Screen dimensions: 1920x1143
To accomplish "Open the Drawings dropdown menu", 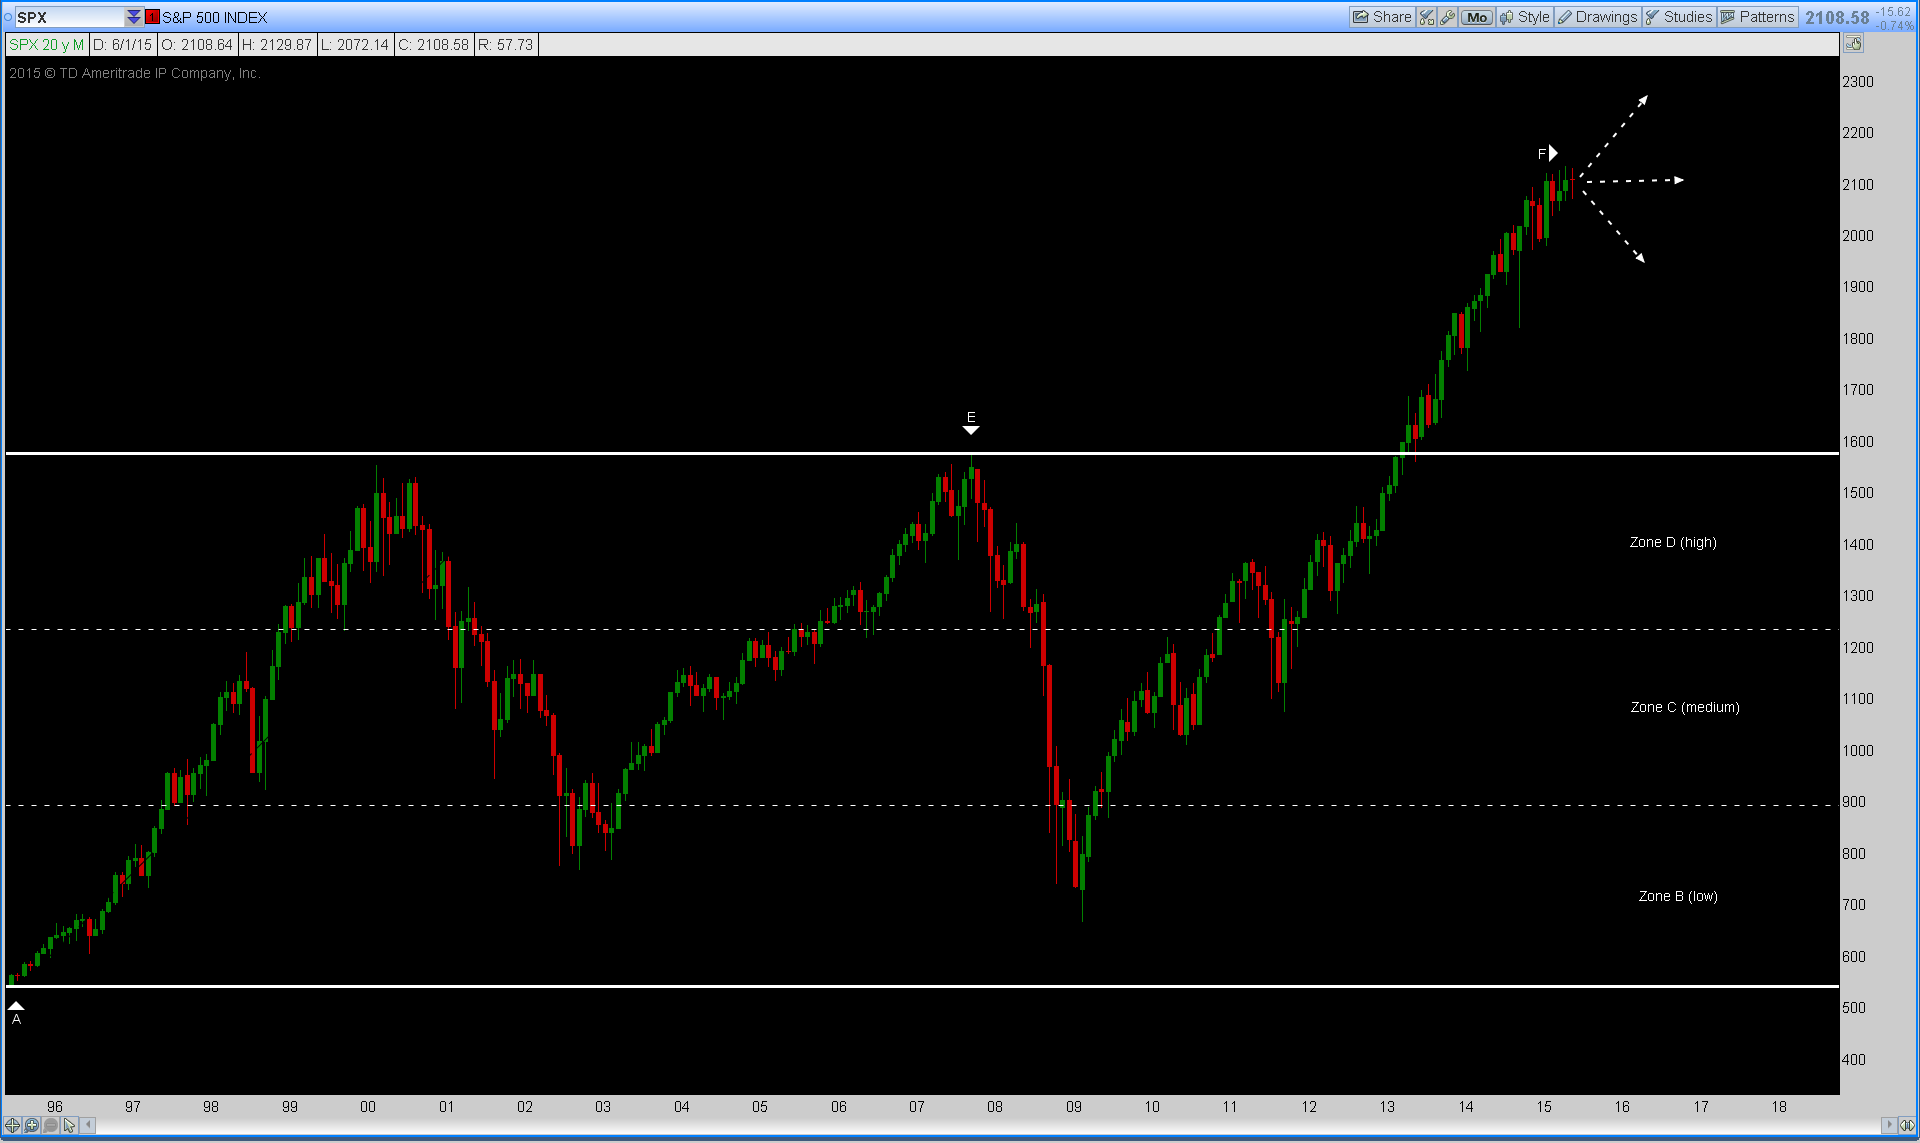I will tap(1598, 17).
